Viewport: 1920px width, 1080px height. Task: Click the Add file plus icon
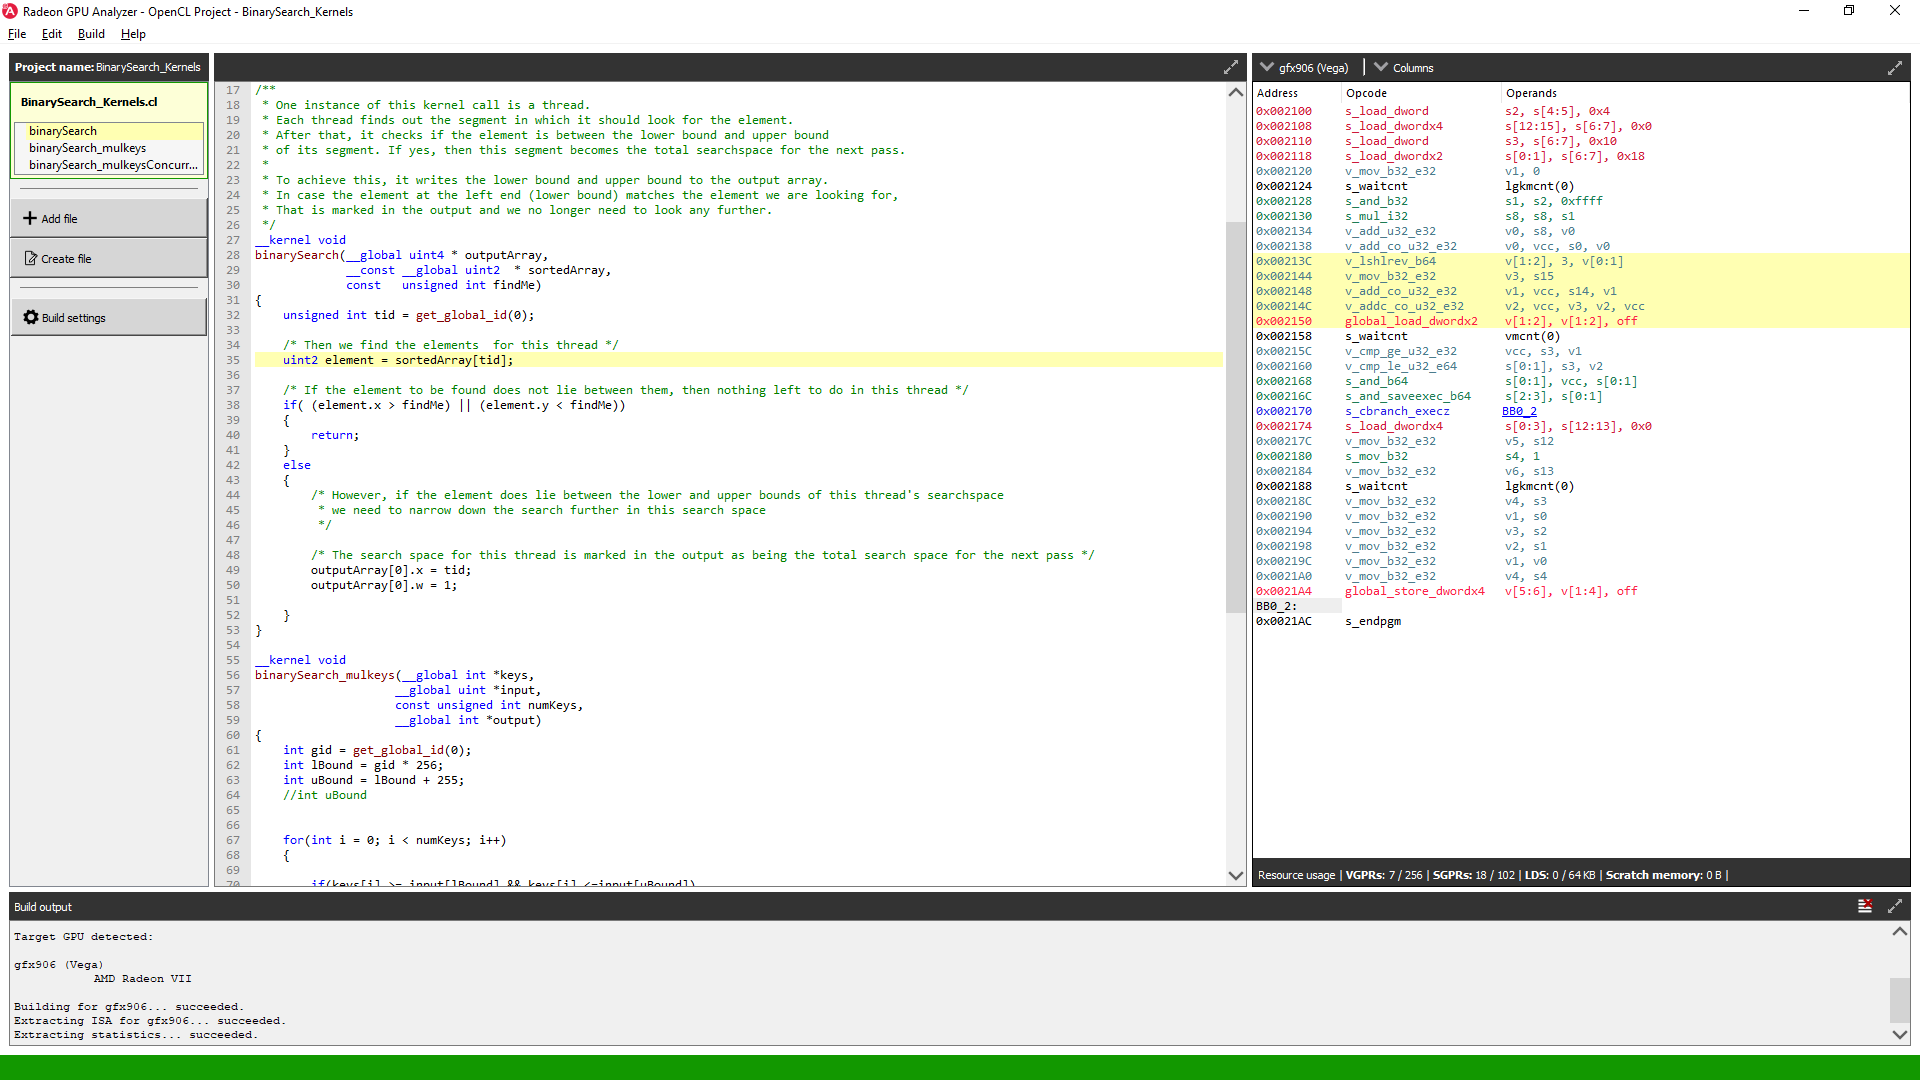coord(30,218)
